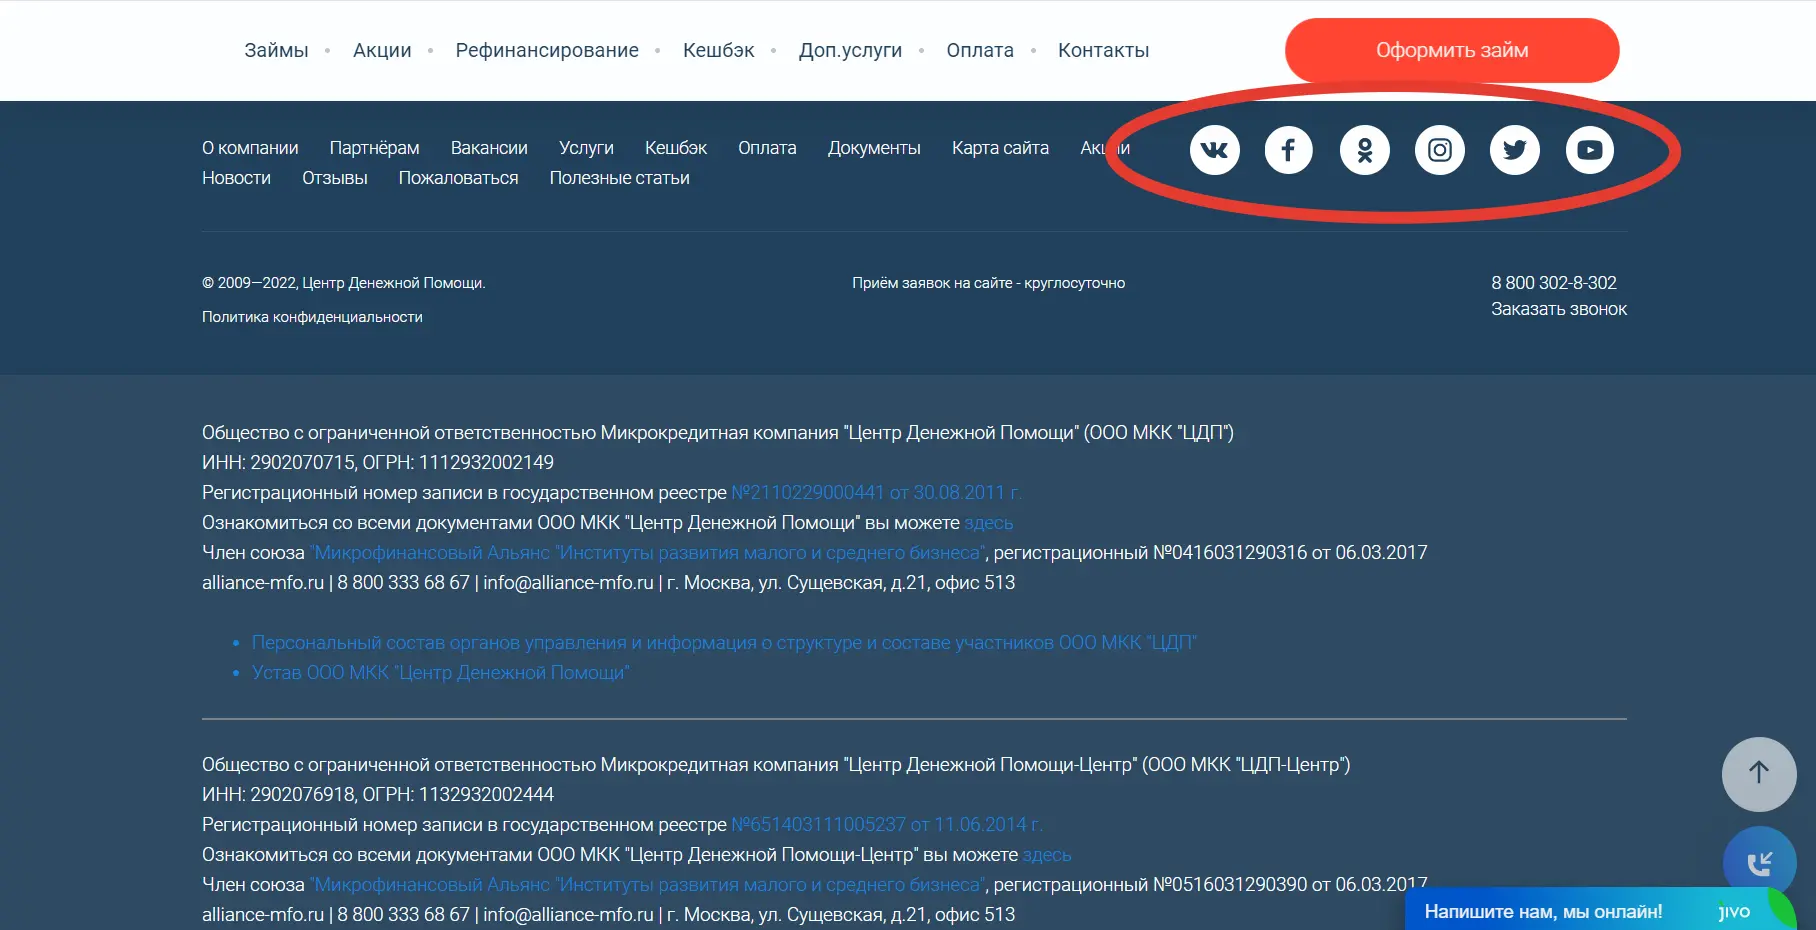Open the VK social page icon
The height and width of the screenshot is (930, 1816).
[x=1214, y=150]
